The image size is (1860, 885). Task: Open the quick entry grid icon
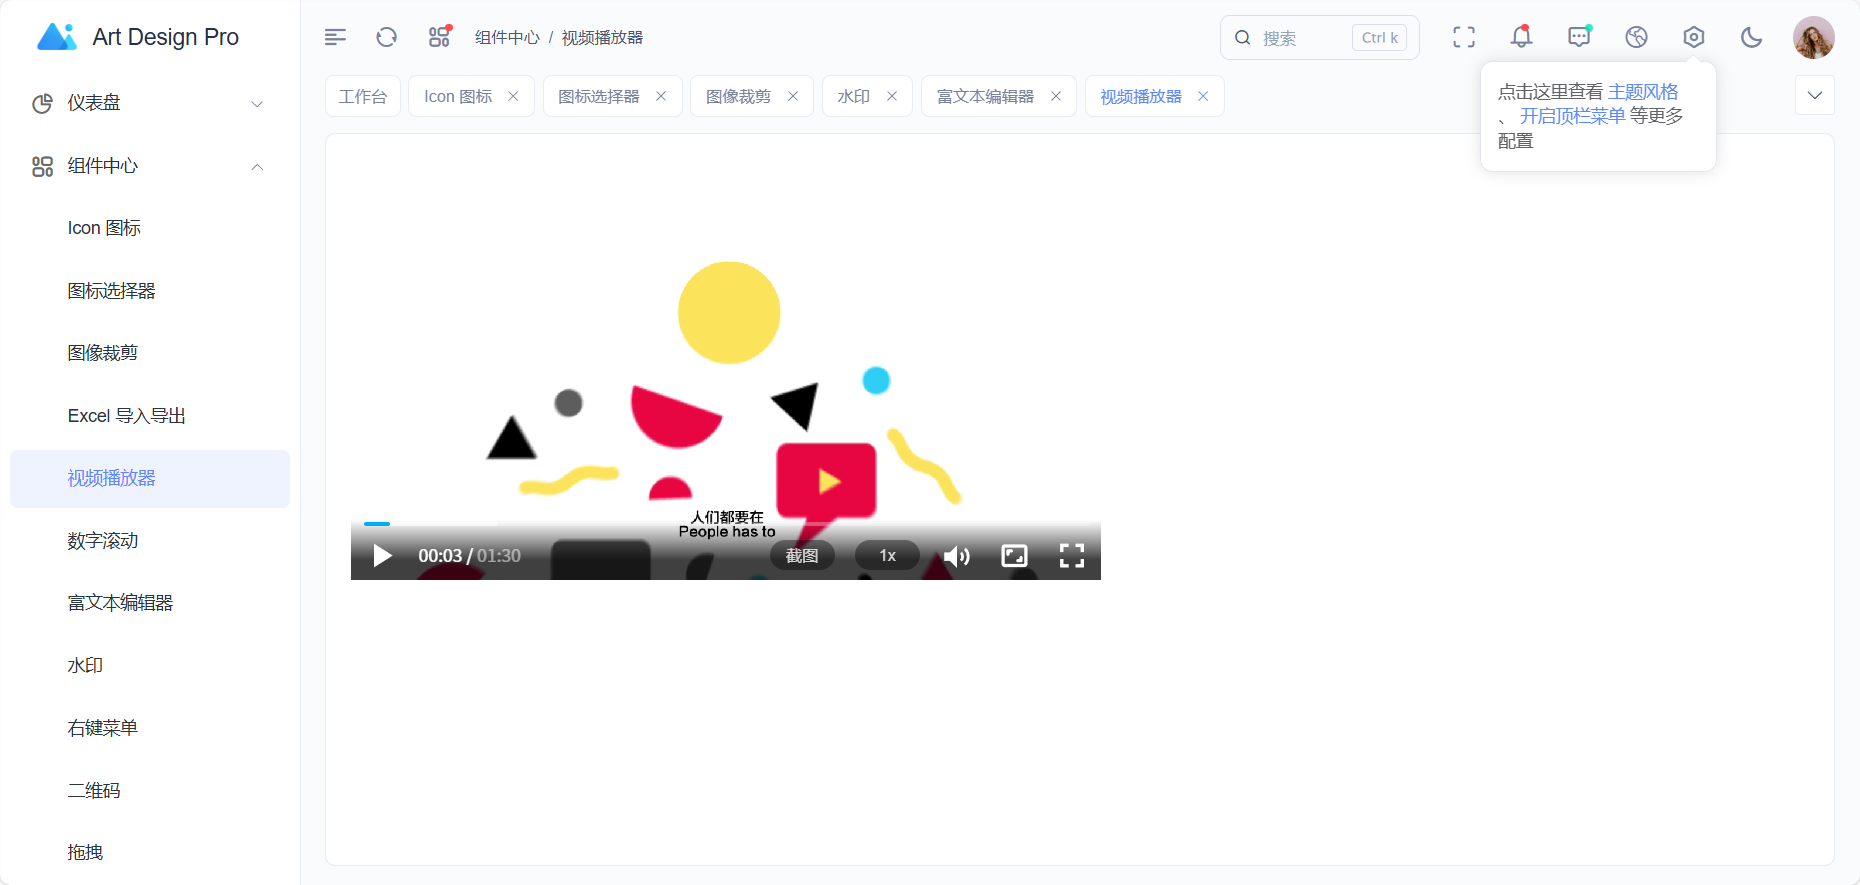439,37
